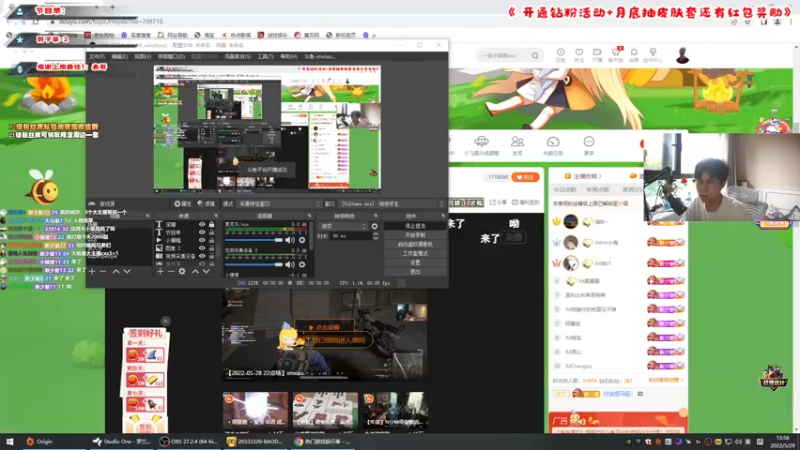Toggle visibility of the 节目单 text source
Viewport: 800px width, 450px height.
point(202,232)
